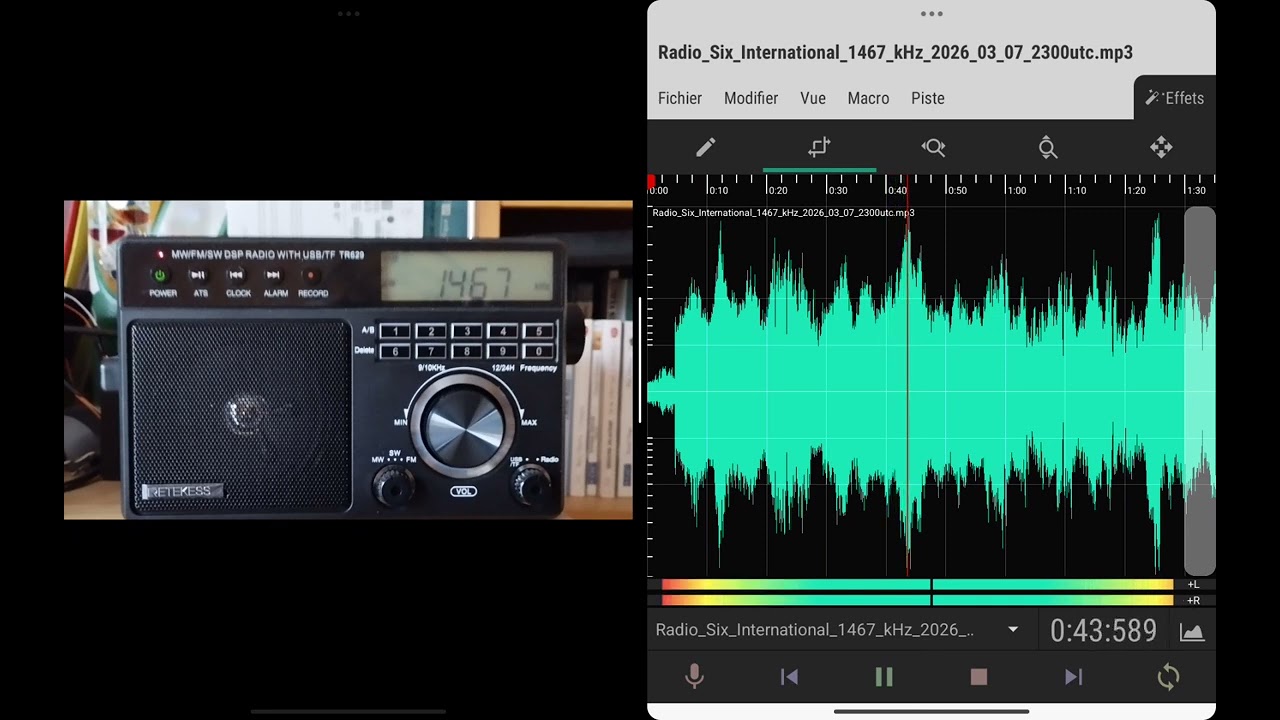Start recording with the microphone button

click(x=694, y=677)
